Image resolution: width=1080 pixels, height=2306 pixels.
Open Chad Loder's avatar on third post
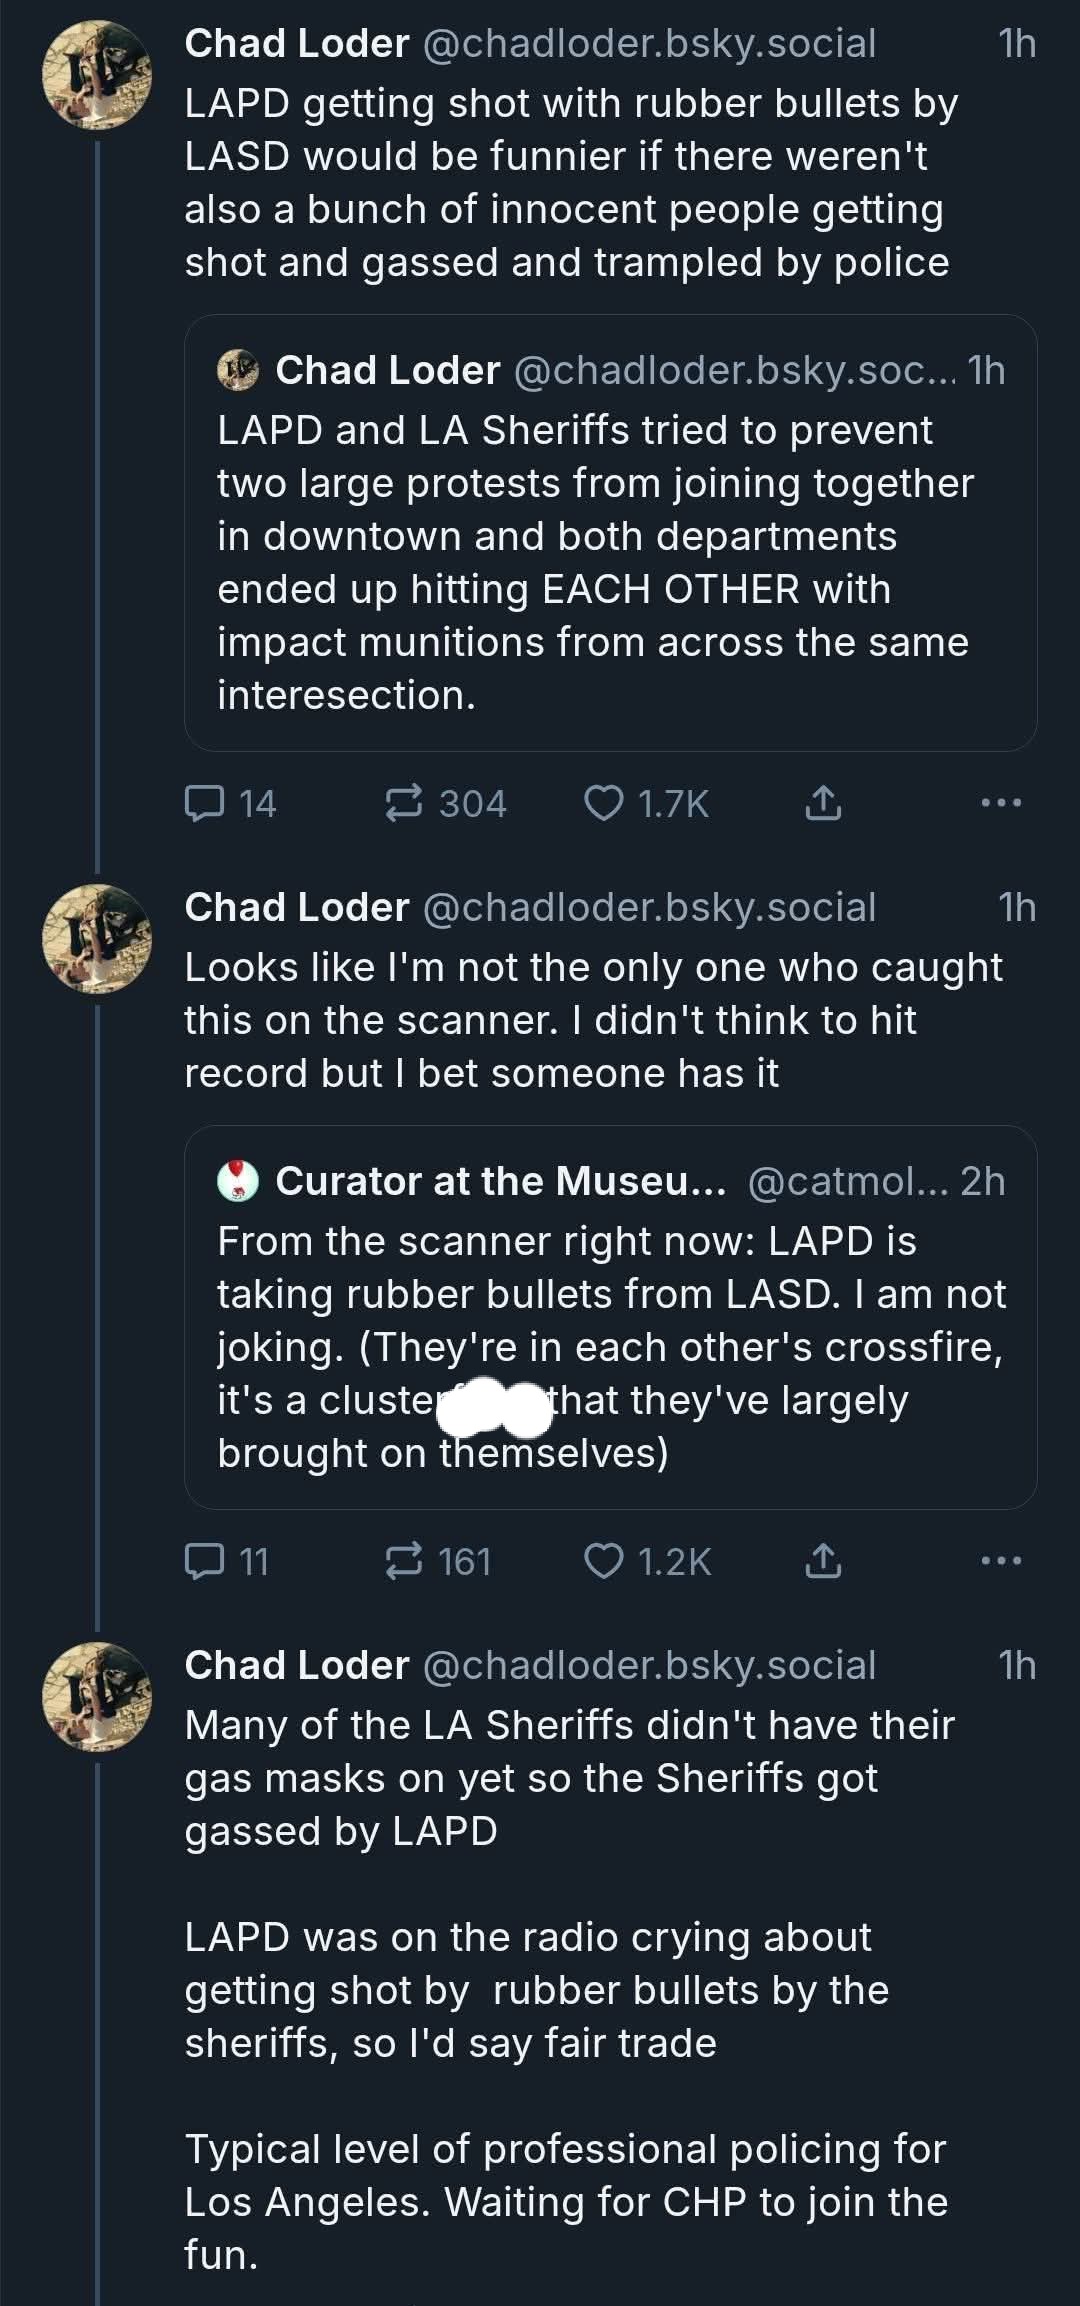click(97, 1697)
